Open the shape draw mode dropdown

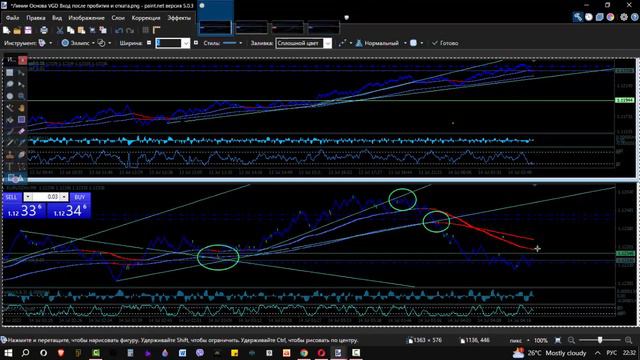104,43
